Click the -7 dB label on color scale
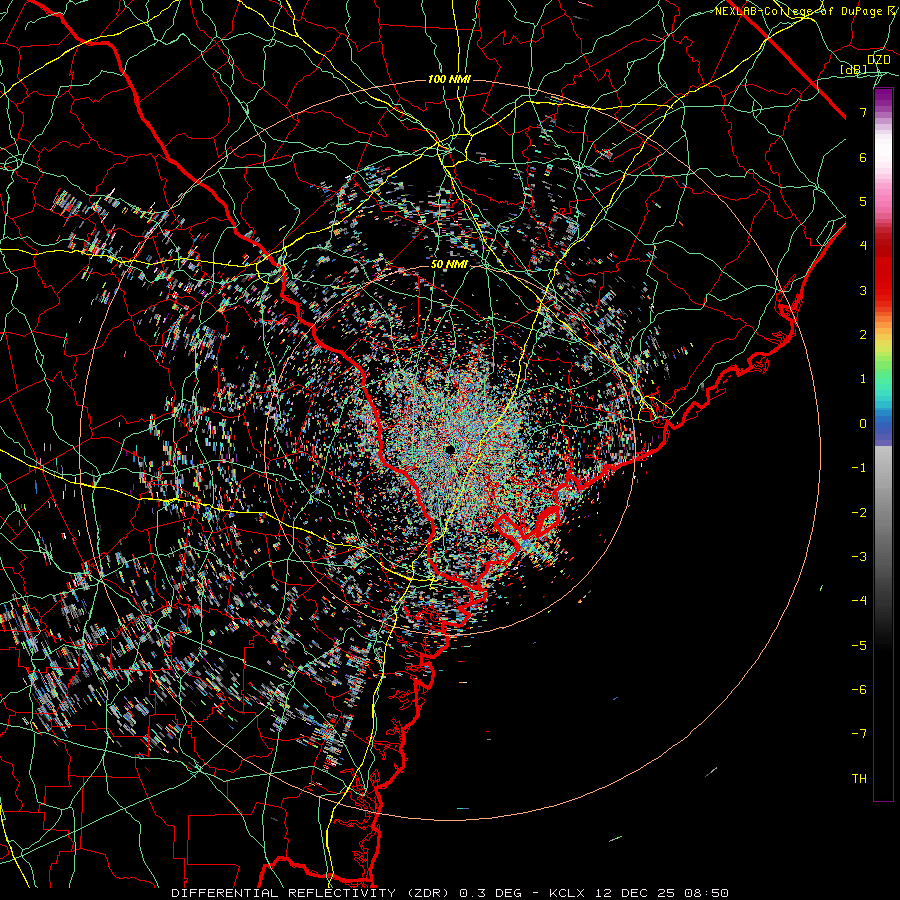Viewport: 900px width, 900px height. [x=859, y=734]
